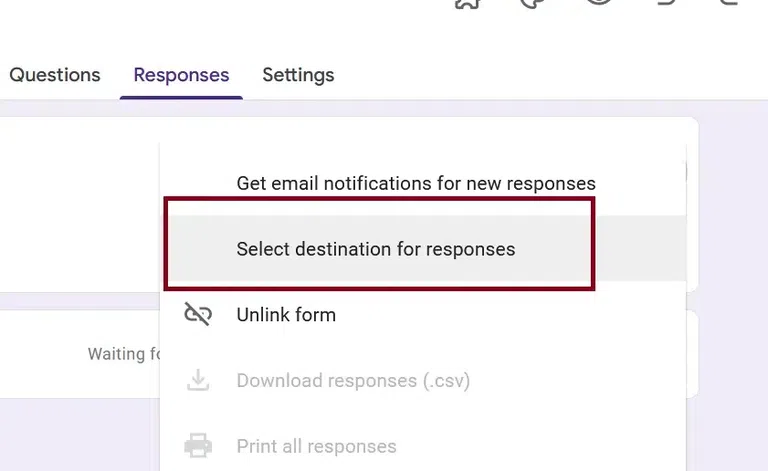This screenshot has width=768, height=471.
Task: Click the broken-link icon beside Unlink form
Action: tap(198, 315)
